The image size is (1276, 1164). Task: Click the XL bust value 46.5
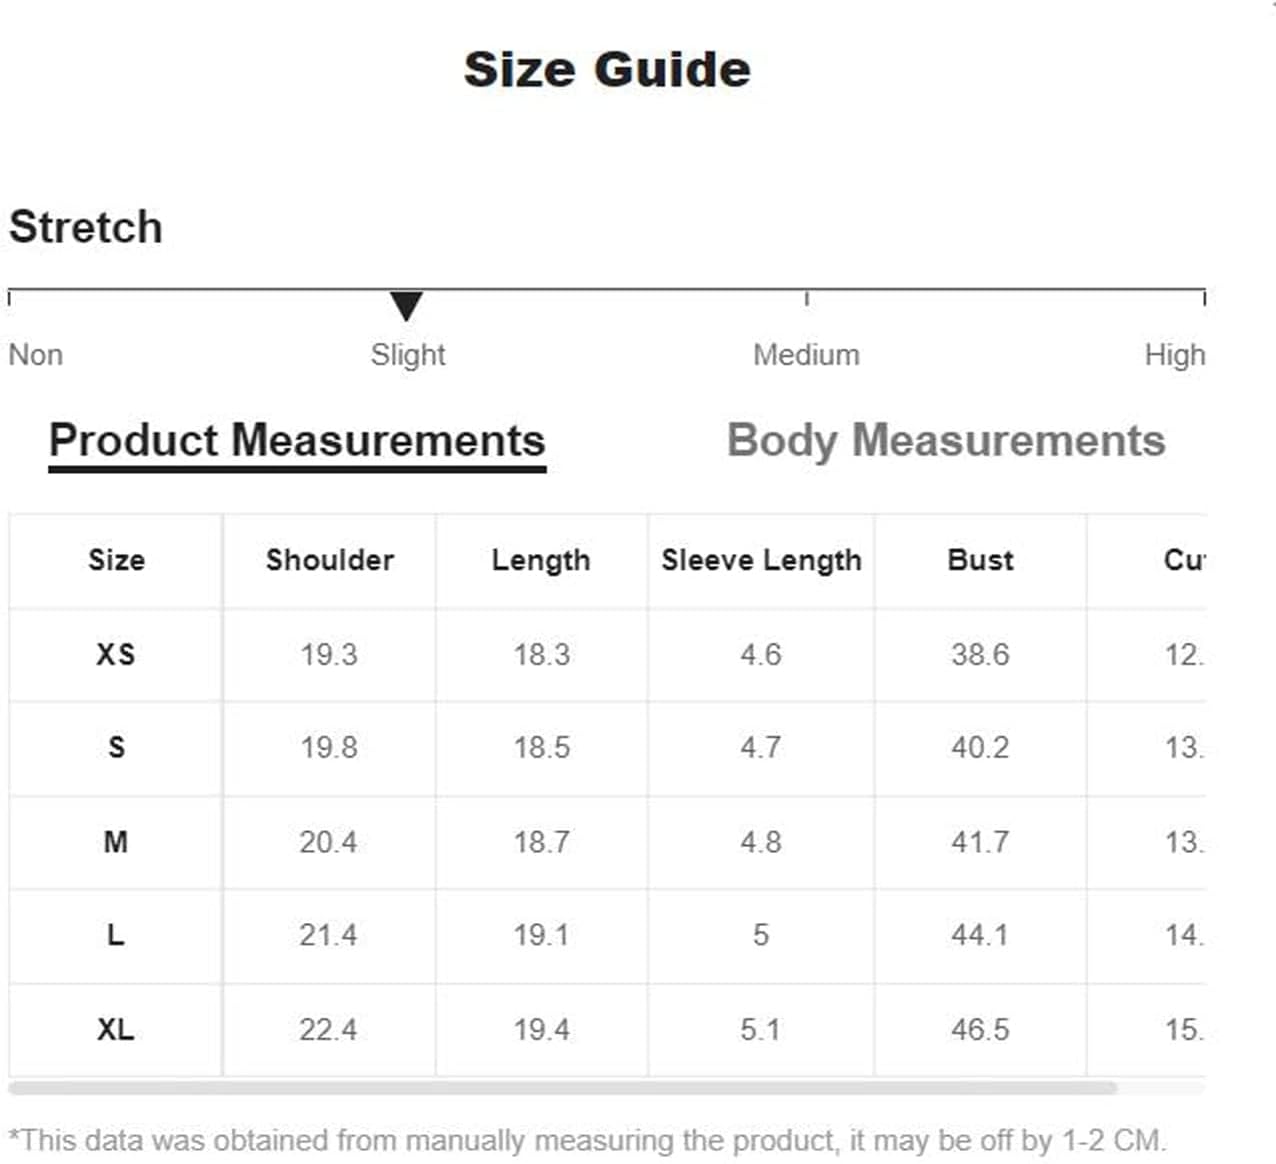[x=980, y=1029]
